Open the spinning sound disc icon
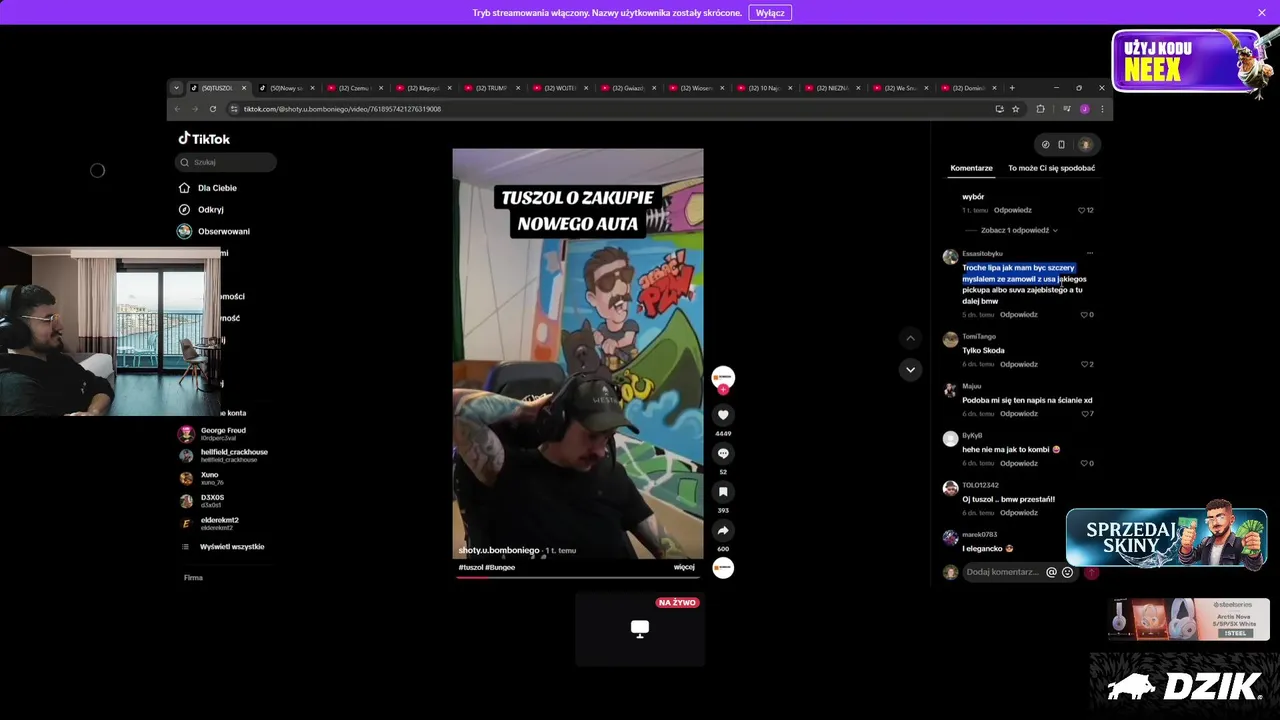 [723, 568]
